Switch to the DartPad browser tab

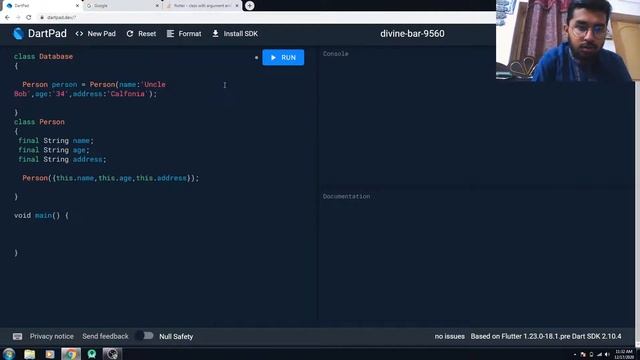click(41, 6)
